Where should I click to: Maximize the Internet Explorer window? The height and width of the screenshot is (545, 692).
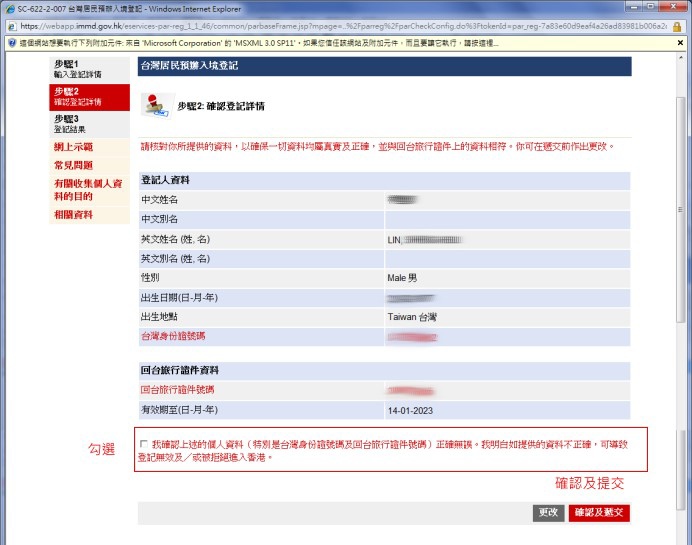[650, 7]
